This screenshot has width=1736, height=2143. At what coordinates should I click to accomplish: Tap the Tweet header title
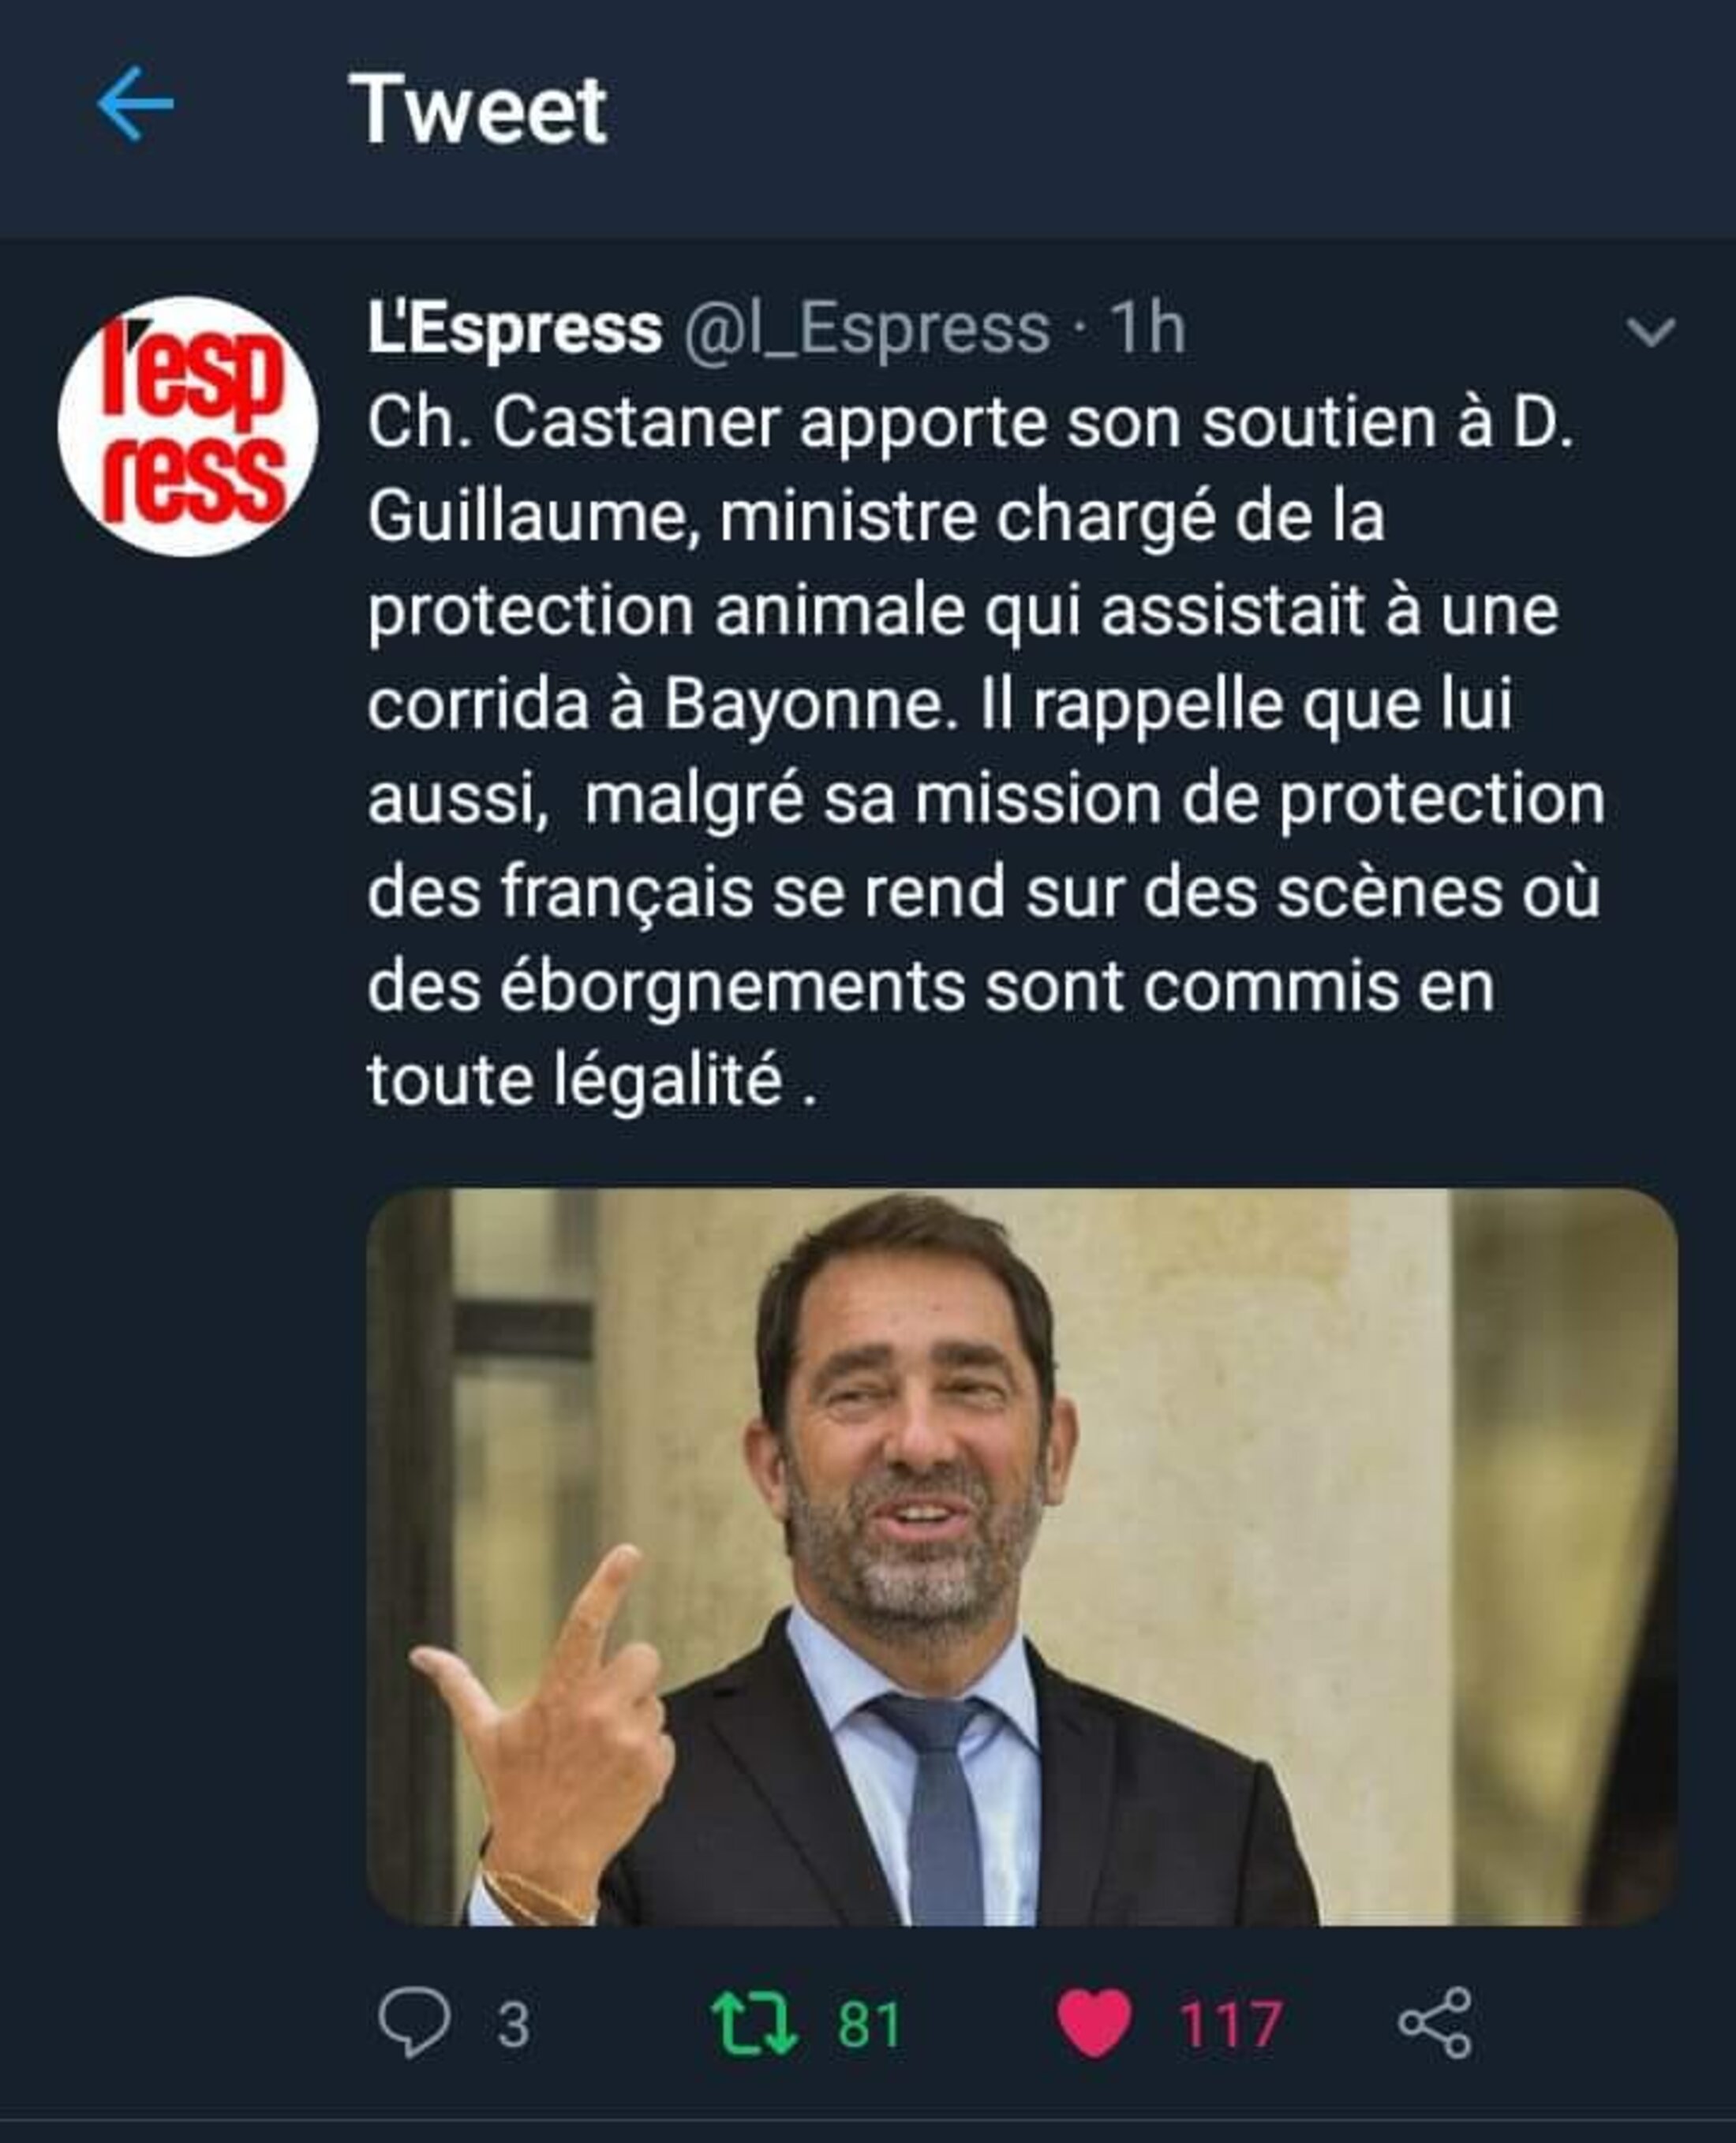(477, 109)
